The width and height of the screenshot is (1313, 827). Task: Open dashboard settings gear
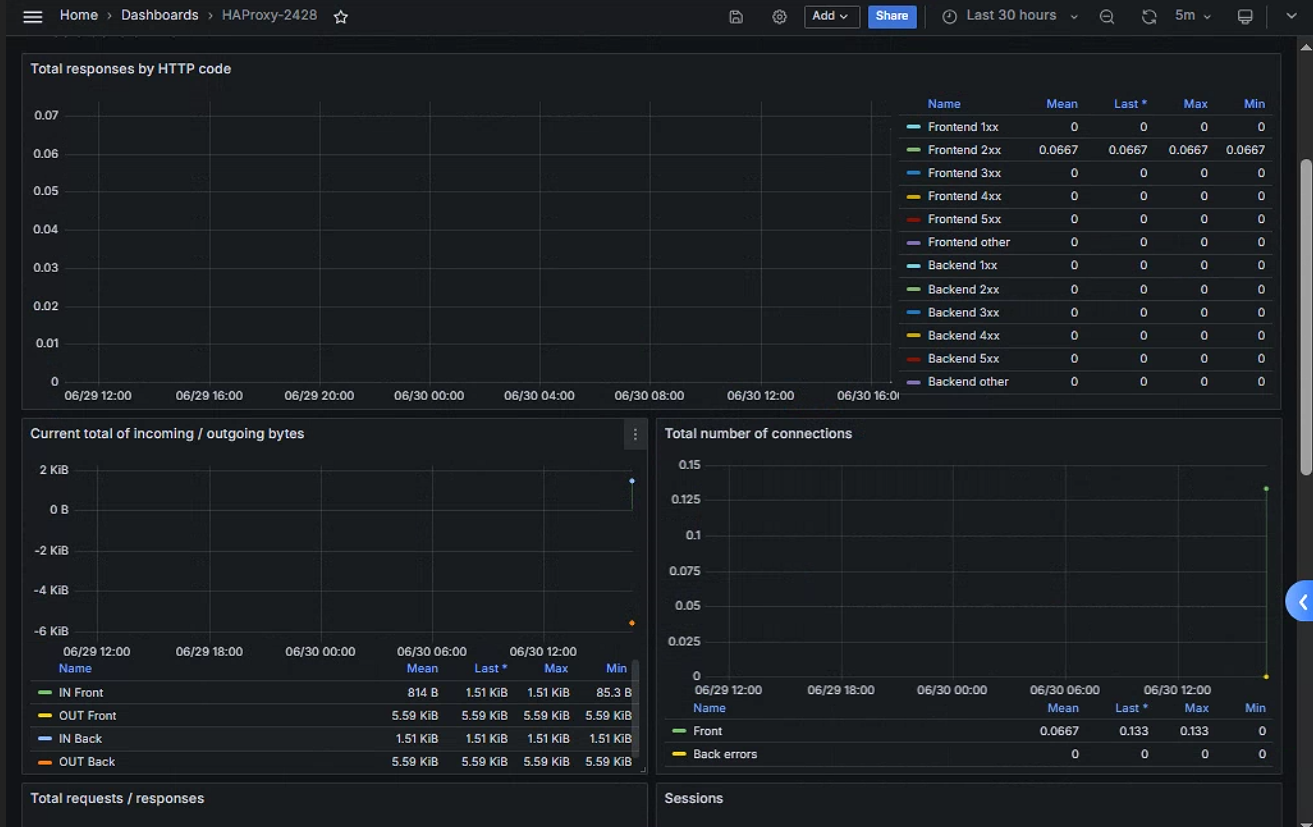(x=780, y=17)
